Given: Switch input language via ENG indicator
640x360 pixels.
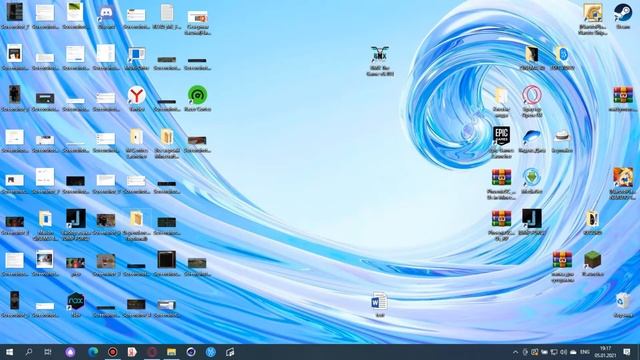Looking at the screenshot, I should [x=585, y=352].
